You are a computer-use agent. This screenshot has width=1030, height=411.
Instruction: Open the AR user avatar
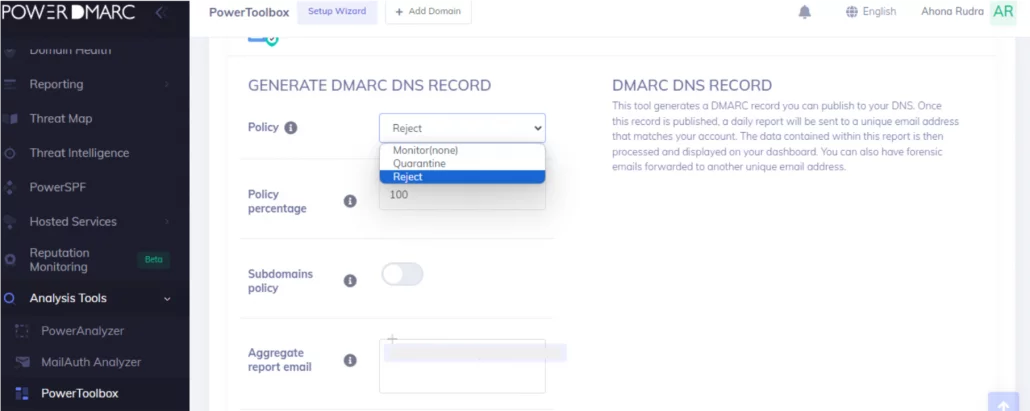pyautogui.click(x=1003, y=11)
